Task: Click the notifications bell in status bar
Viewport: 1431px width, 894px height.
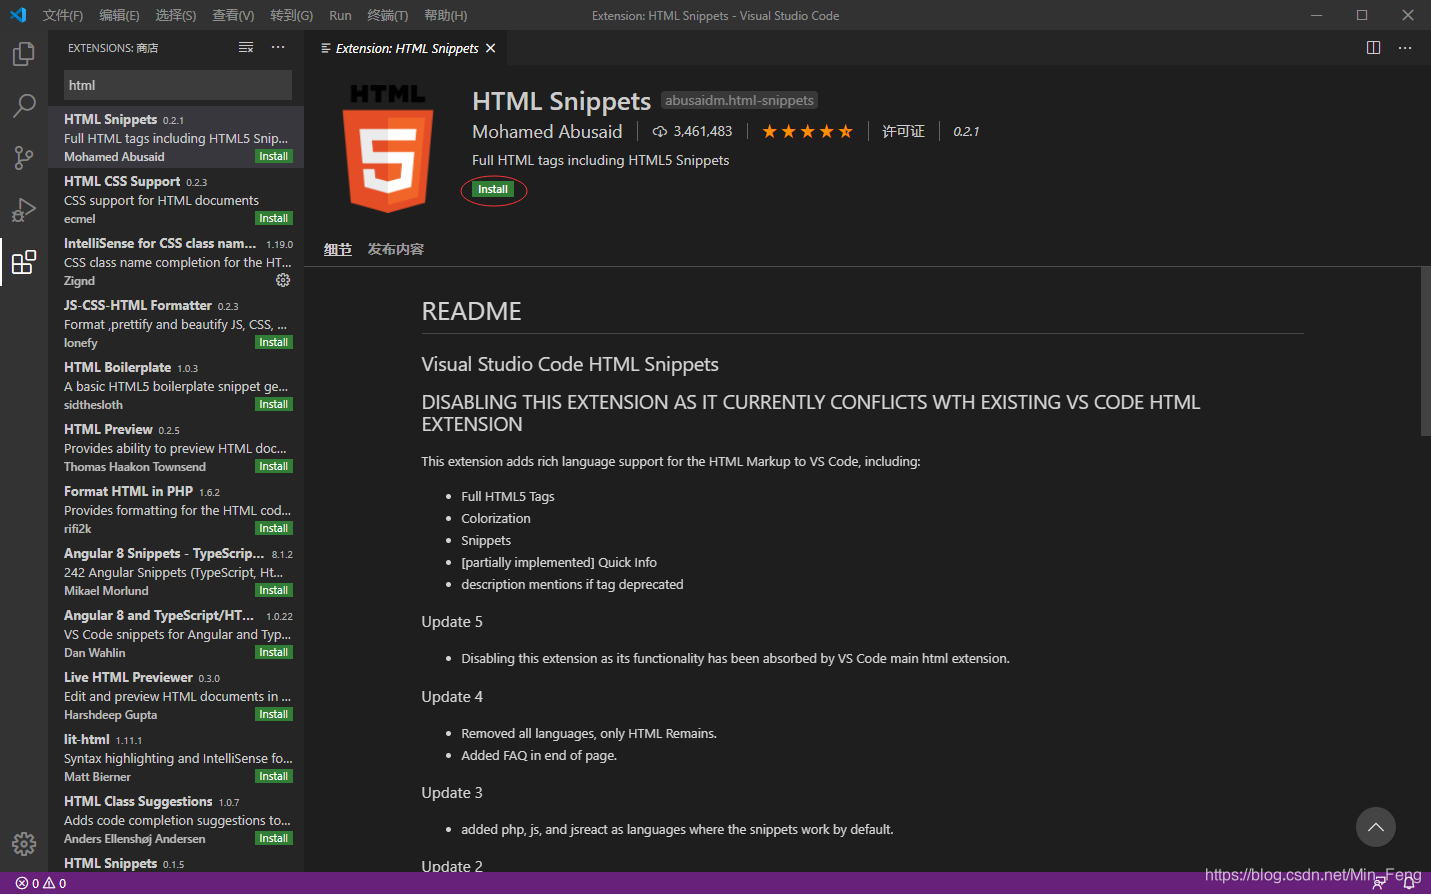Action: pos(1409,883)
